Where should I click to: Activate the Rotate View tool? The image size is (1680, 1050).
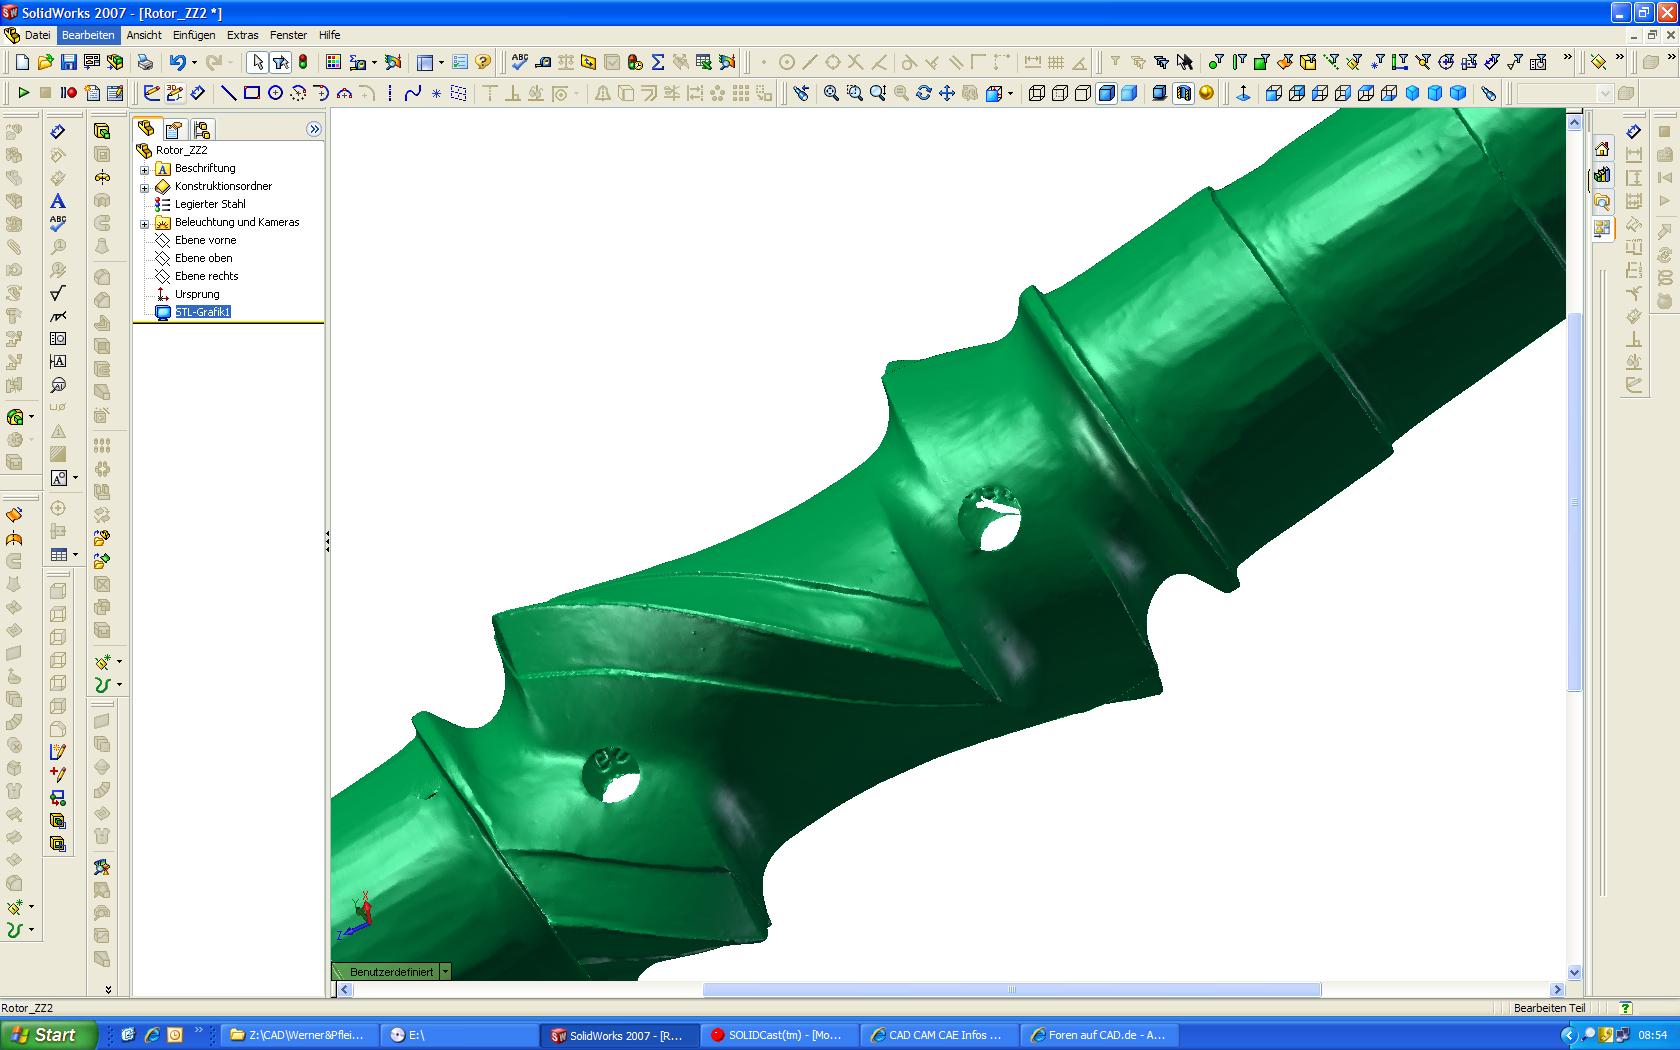923,93
